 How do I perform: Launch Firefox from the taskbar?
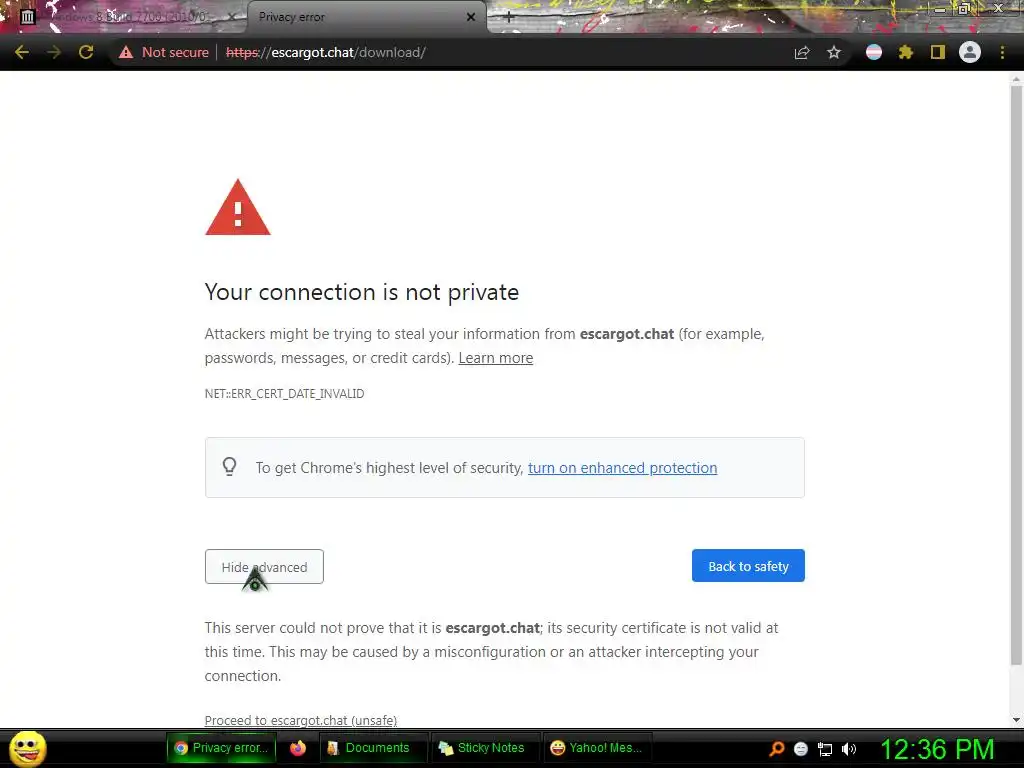click(x=298, y=748)
